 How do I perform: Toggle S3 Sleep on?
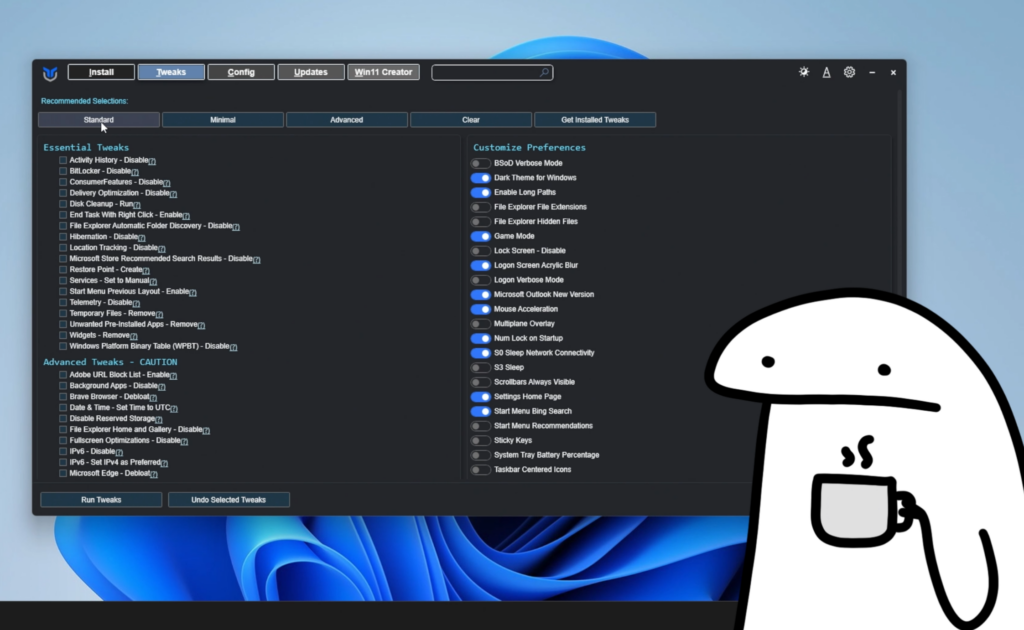click(480, 368)
